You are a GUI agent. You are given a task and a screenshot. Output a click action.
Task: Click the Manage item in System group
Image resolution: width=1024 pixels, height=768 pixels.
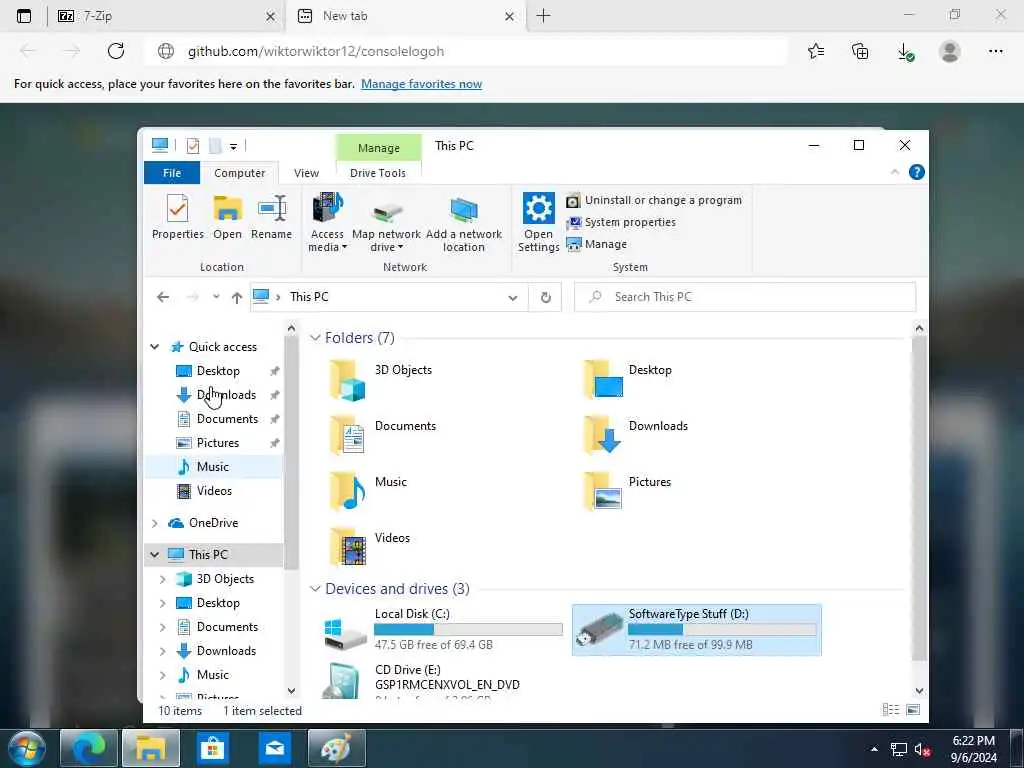point(597,244)
